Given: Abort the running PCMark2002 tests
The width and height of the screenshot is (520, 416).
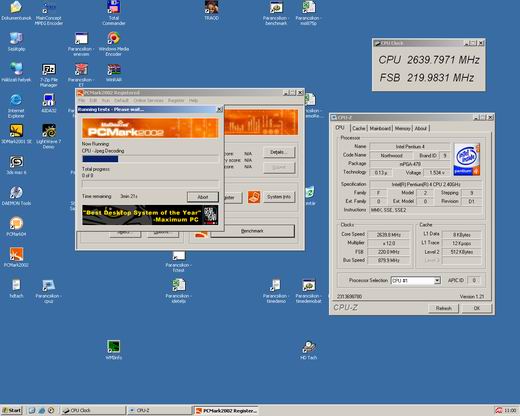Looking at the screenshot, I should coord(203,197).
